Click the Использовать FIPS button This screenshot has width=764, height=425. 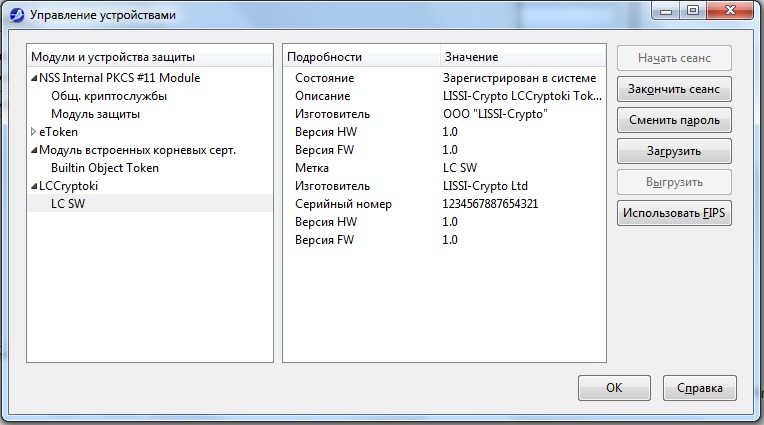tap(674, 213)
